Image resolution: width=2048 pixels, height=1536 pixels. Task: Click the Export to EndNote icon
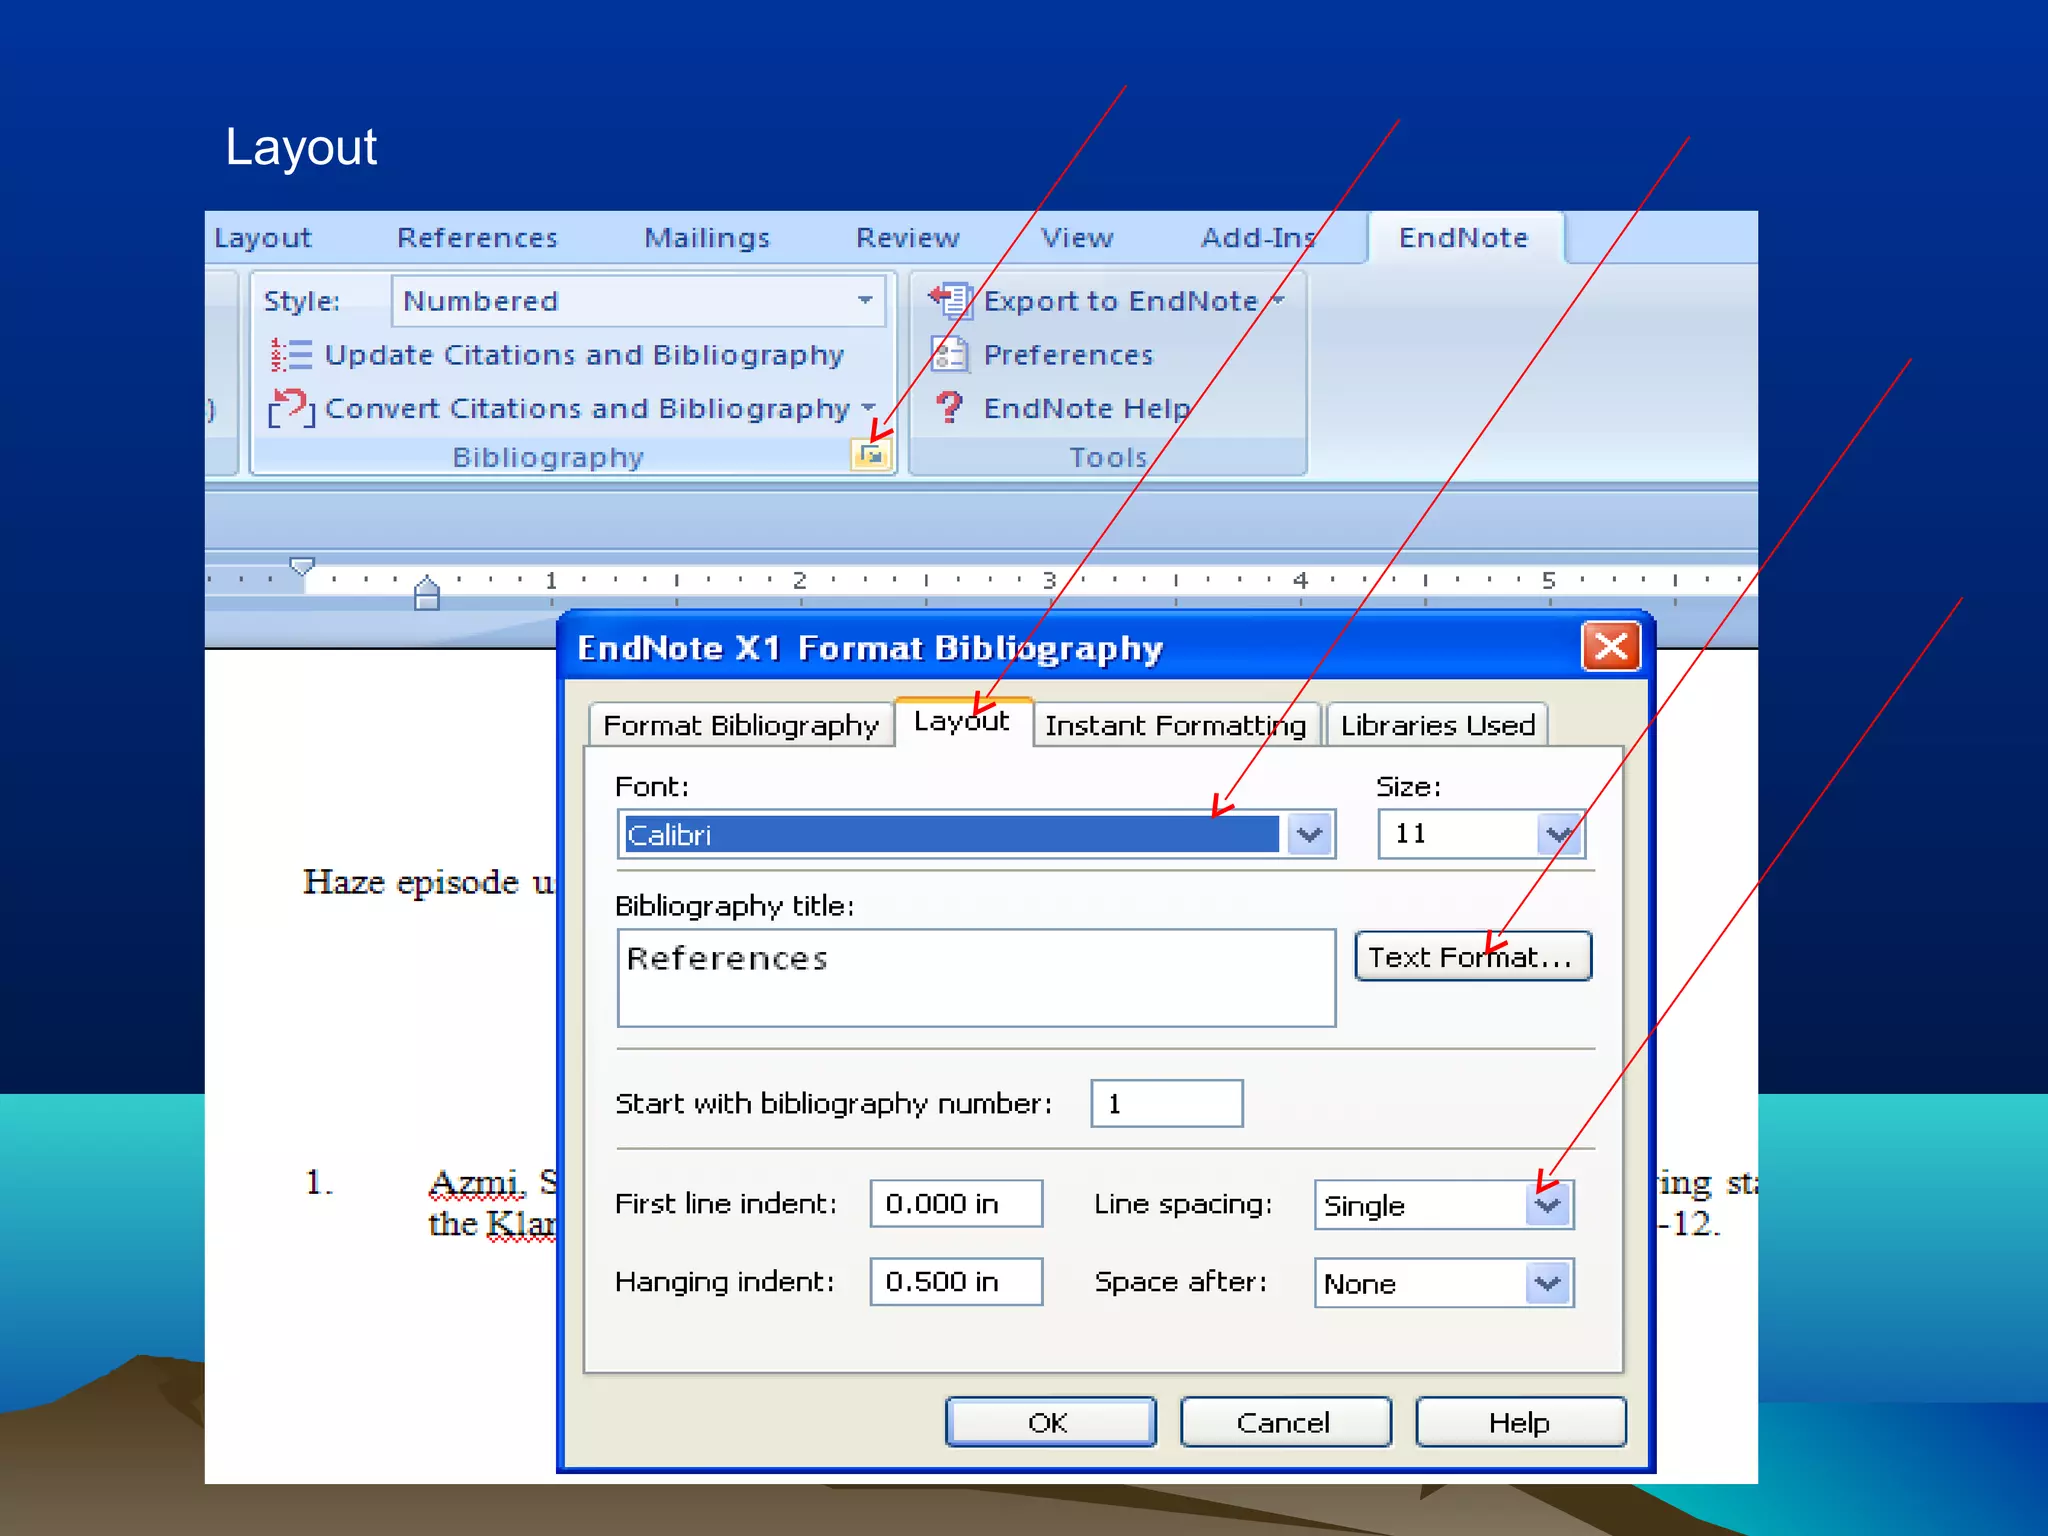(x=950, y=300)
